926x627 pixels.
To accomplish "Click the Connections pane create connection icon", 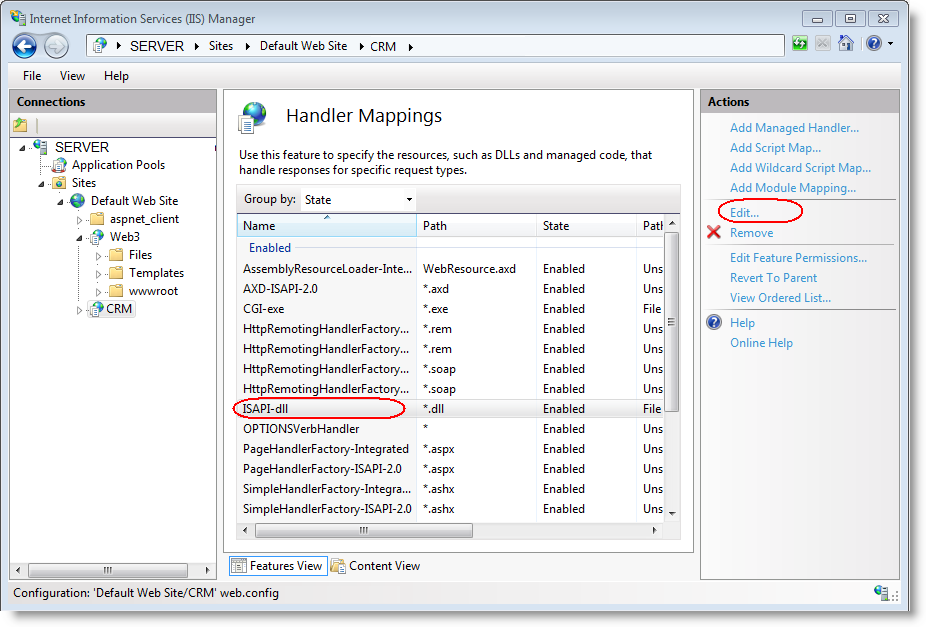I will 21,125.
